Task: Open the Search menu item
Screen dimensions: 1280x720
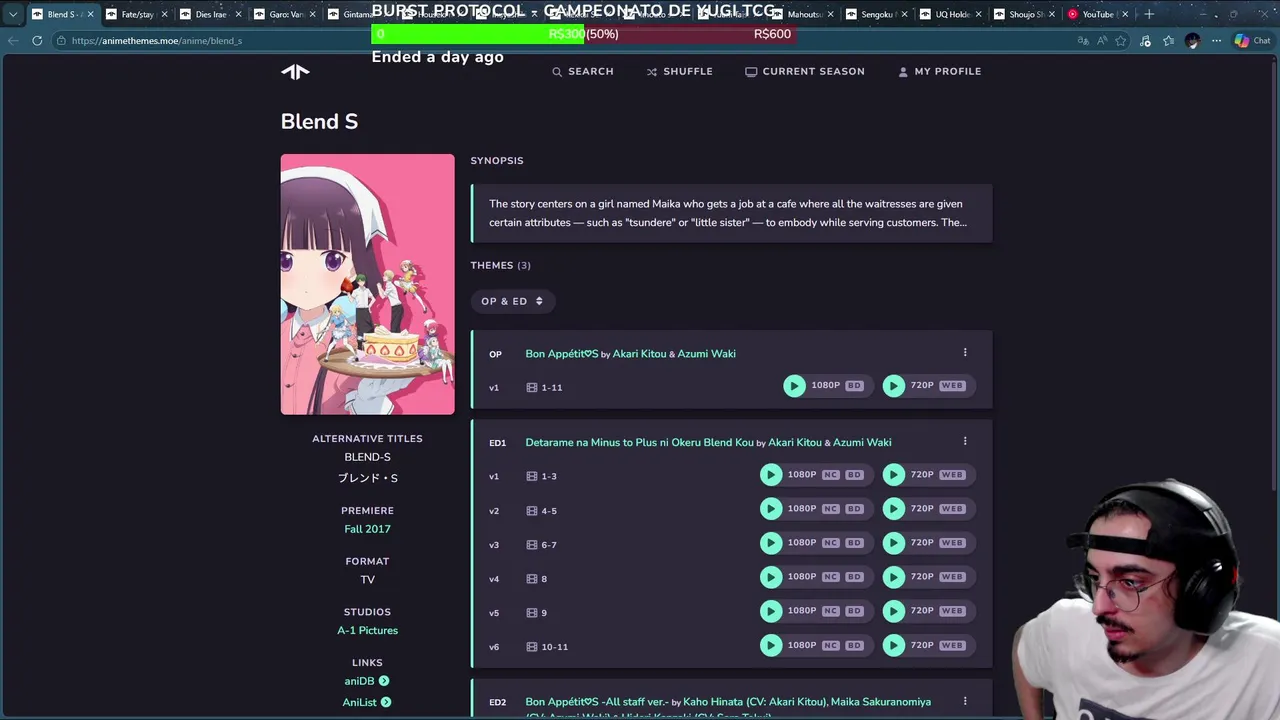Action: coord(583,72)
